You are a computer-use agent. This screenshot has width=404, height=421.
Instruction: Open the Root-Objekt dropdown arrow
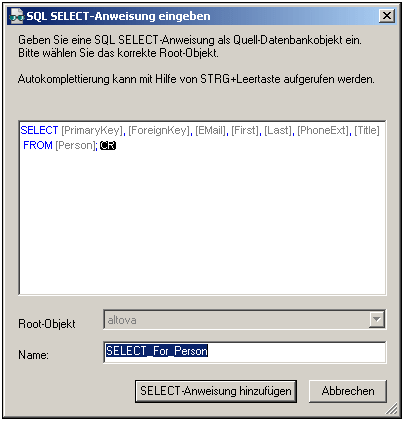pyautogui.click(x=377, y=319)
